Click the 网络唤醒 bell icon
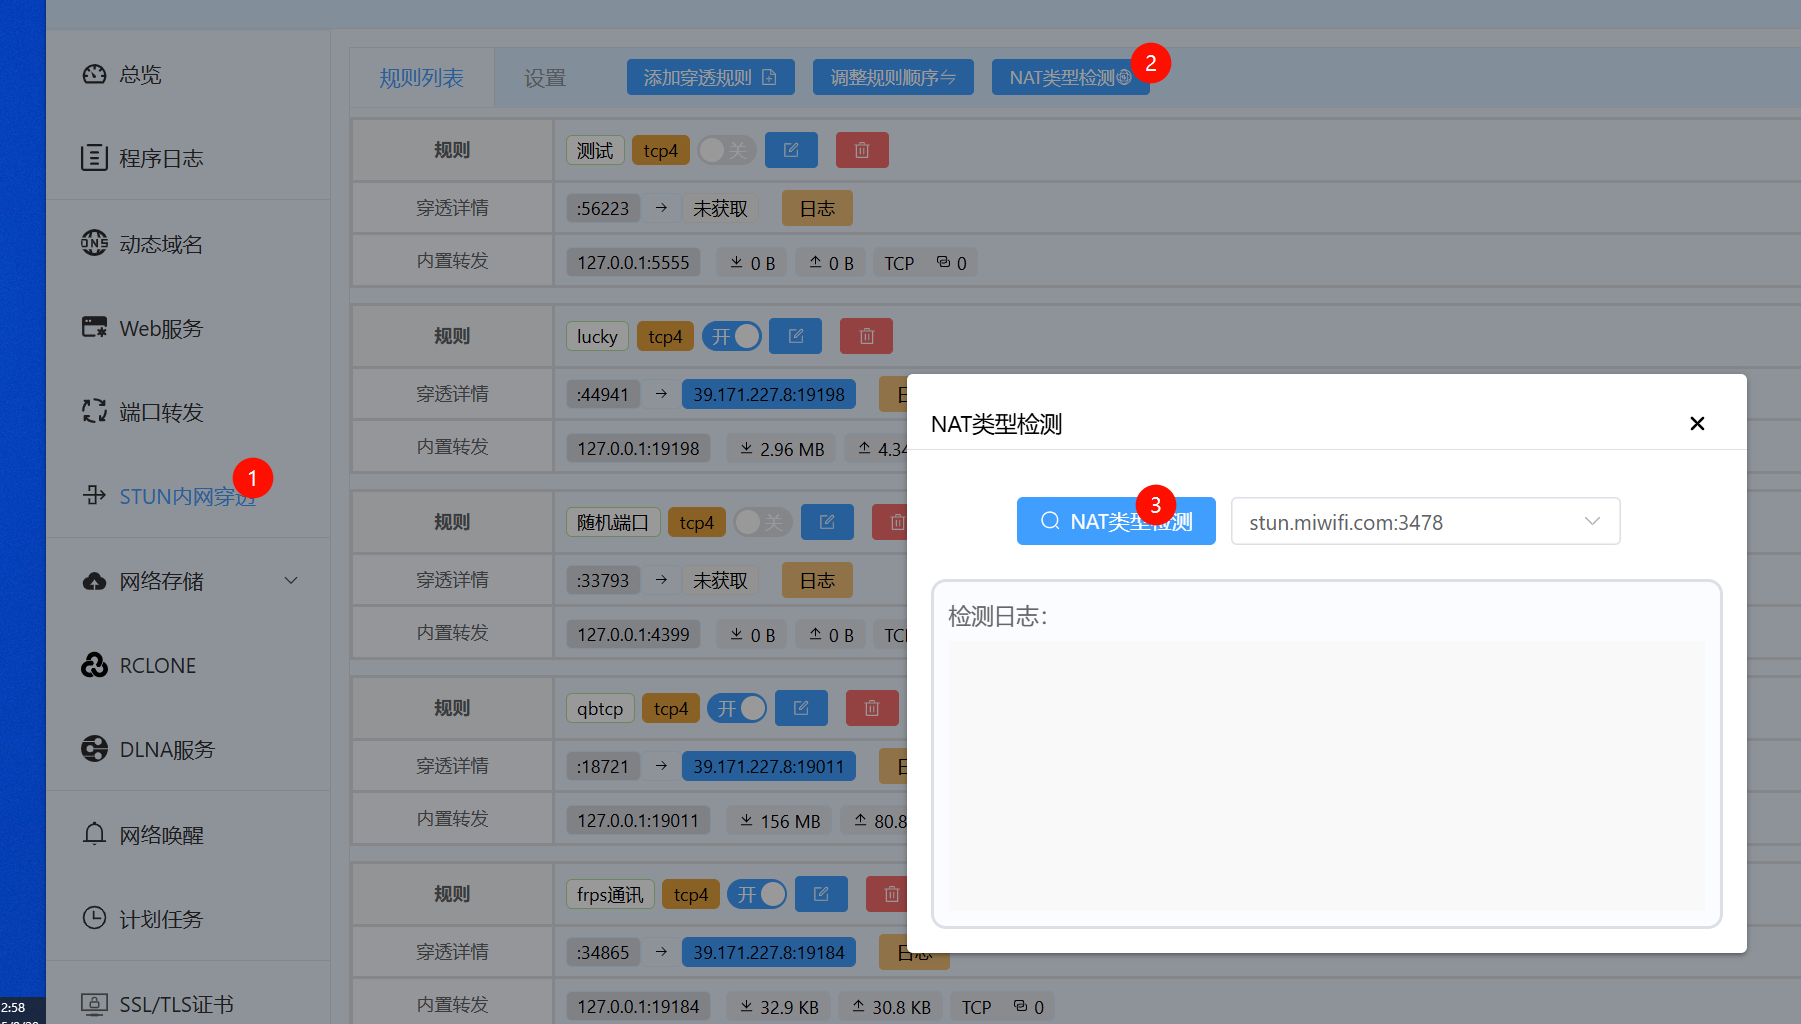The image size is (1801, 1024). [94, 834]
